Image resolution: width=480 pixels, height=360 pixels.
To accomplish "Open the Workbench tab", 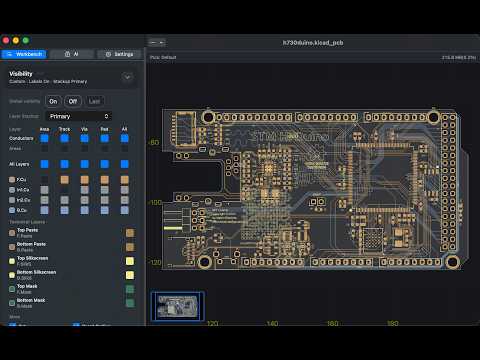I will tap(24, 54).
